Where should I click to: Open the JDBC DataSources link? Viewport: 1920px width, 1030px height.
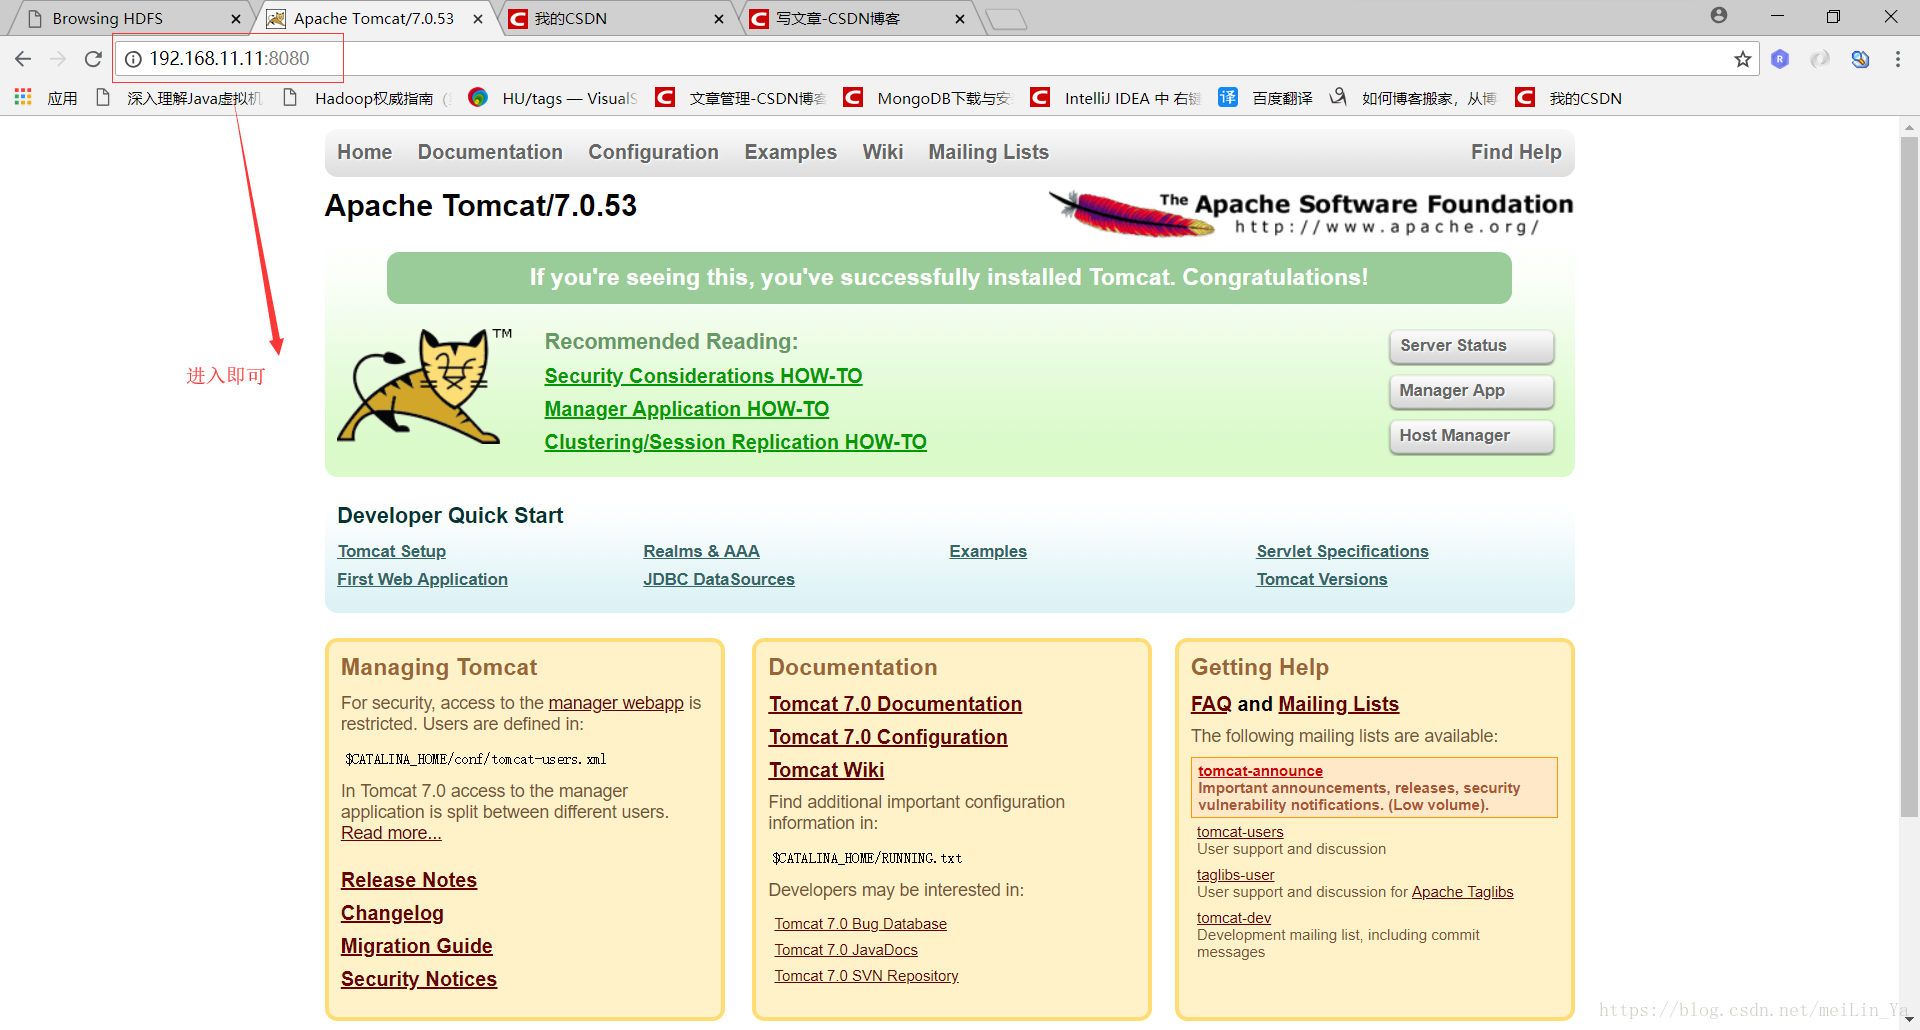click(x=718, y=579)
